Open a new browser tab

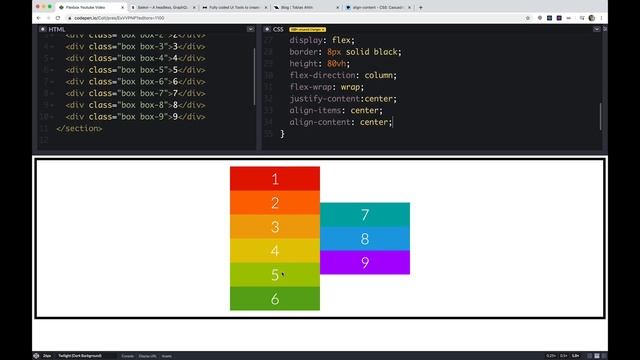(x=420, y=7)
